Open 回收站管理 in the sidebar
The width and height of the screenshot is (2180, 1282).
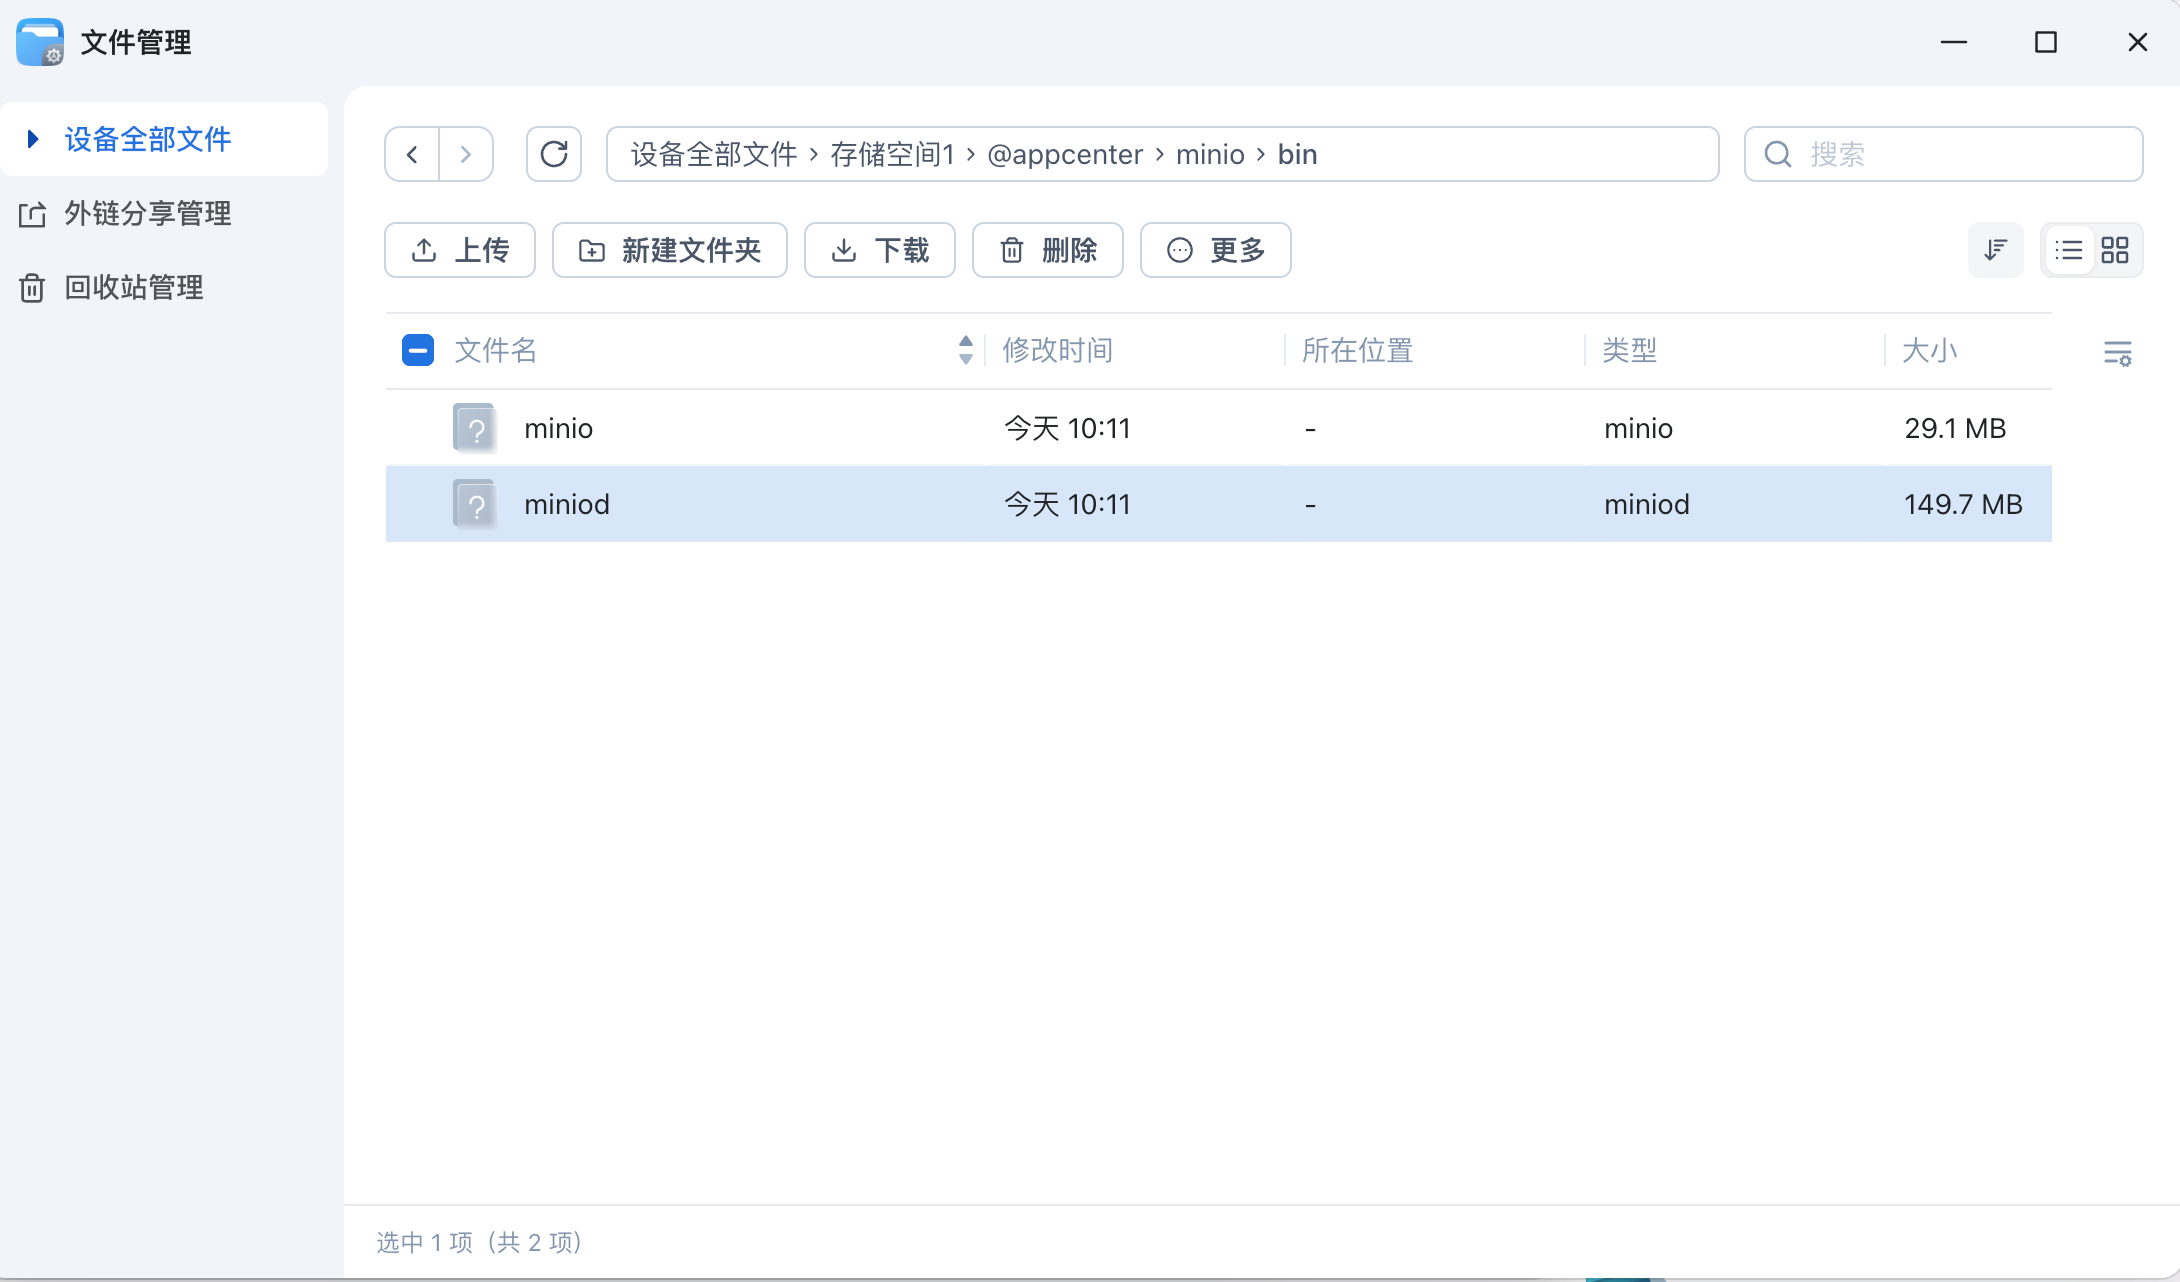pos(133,287)
